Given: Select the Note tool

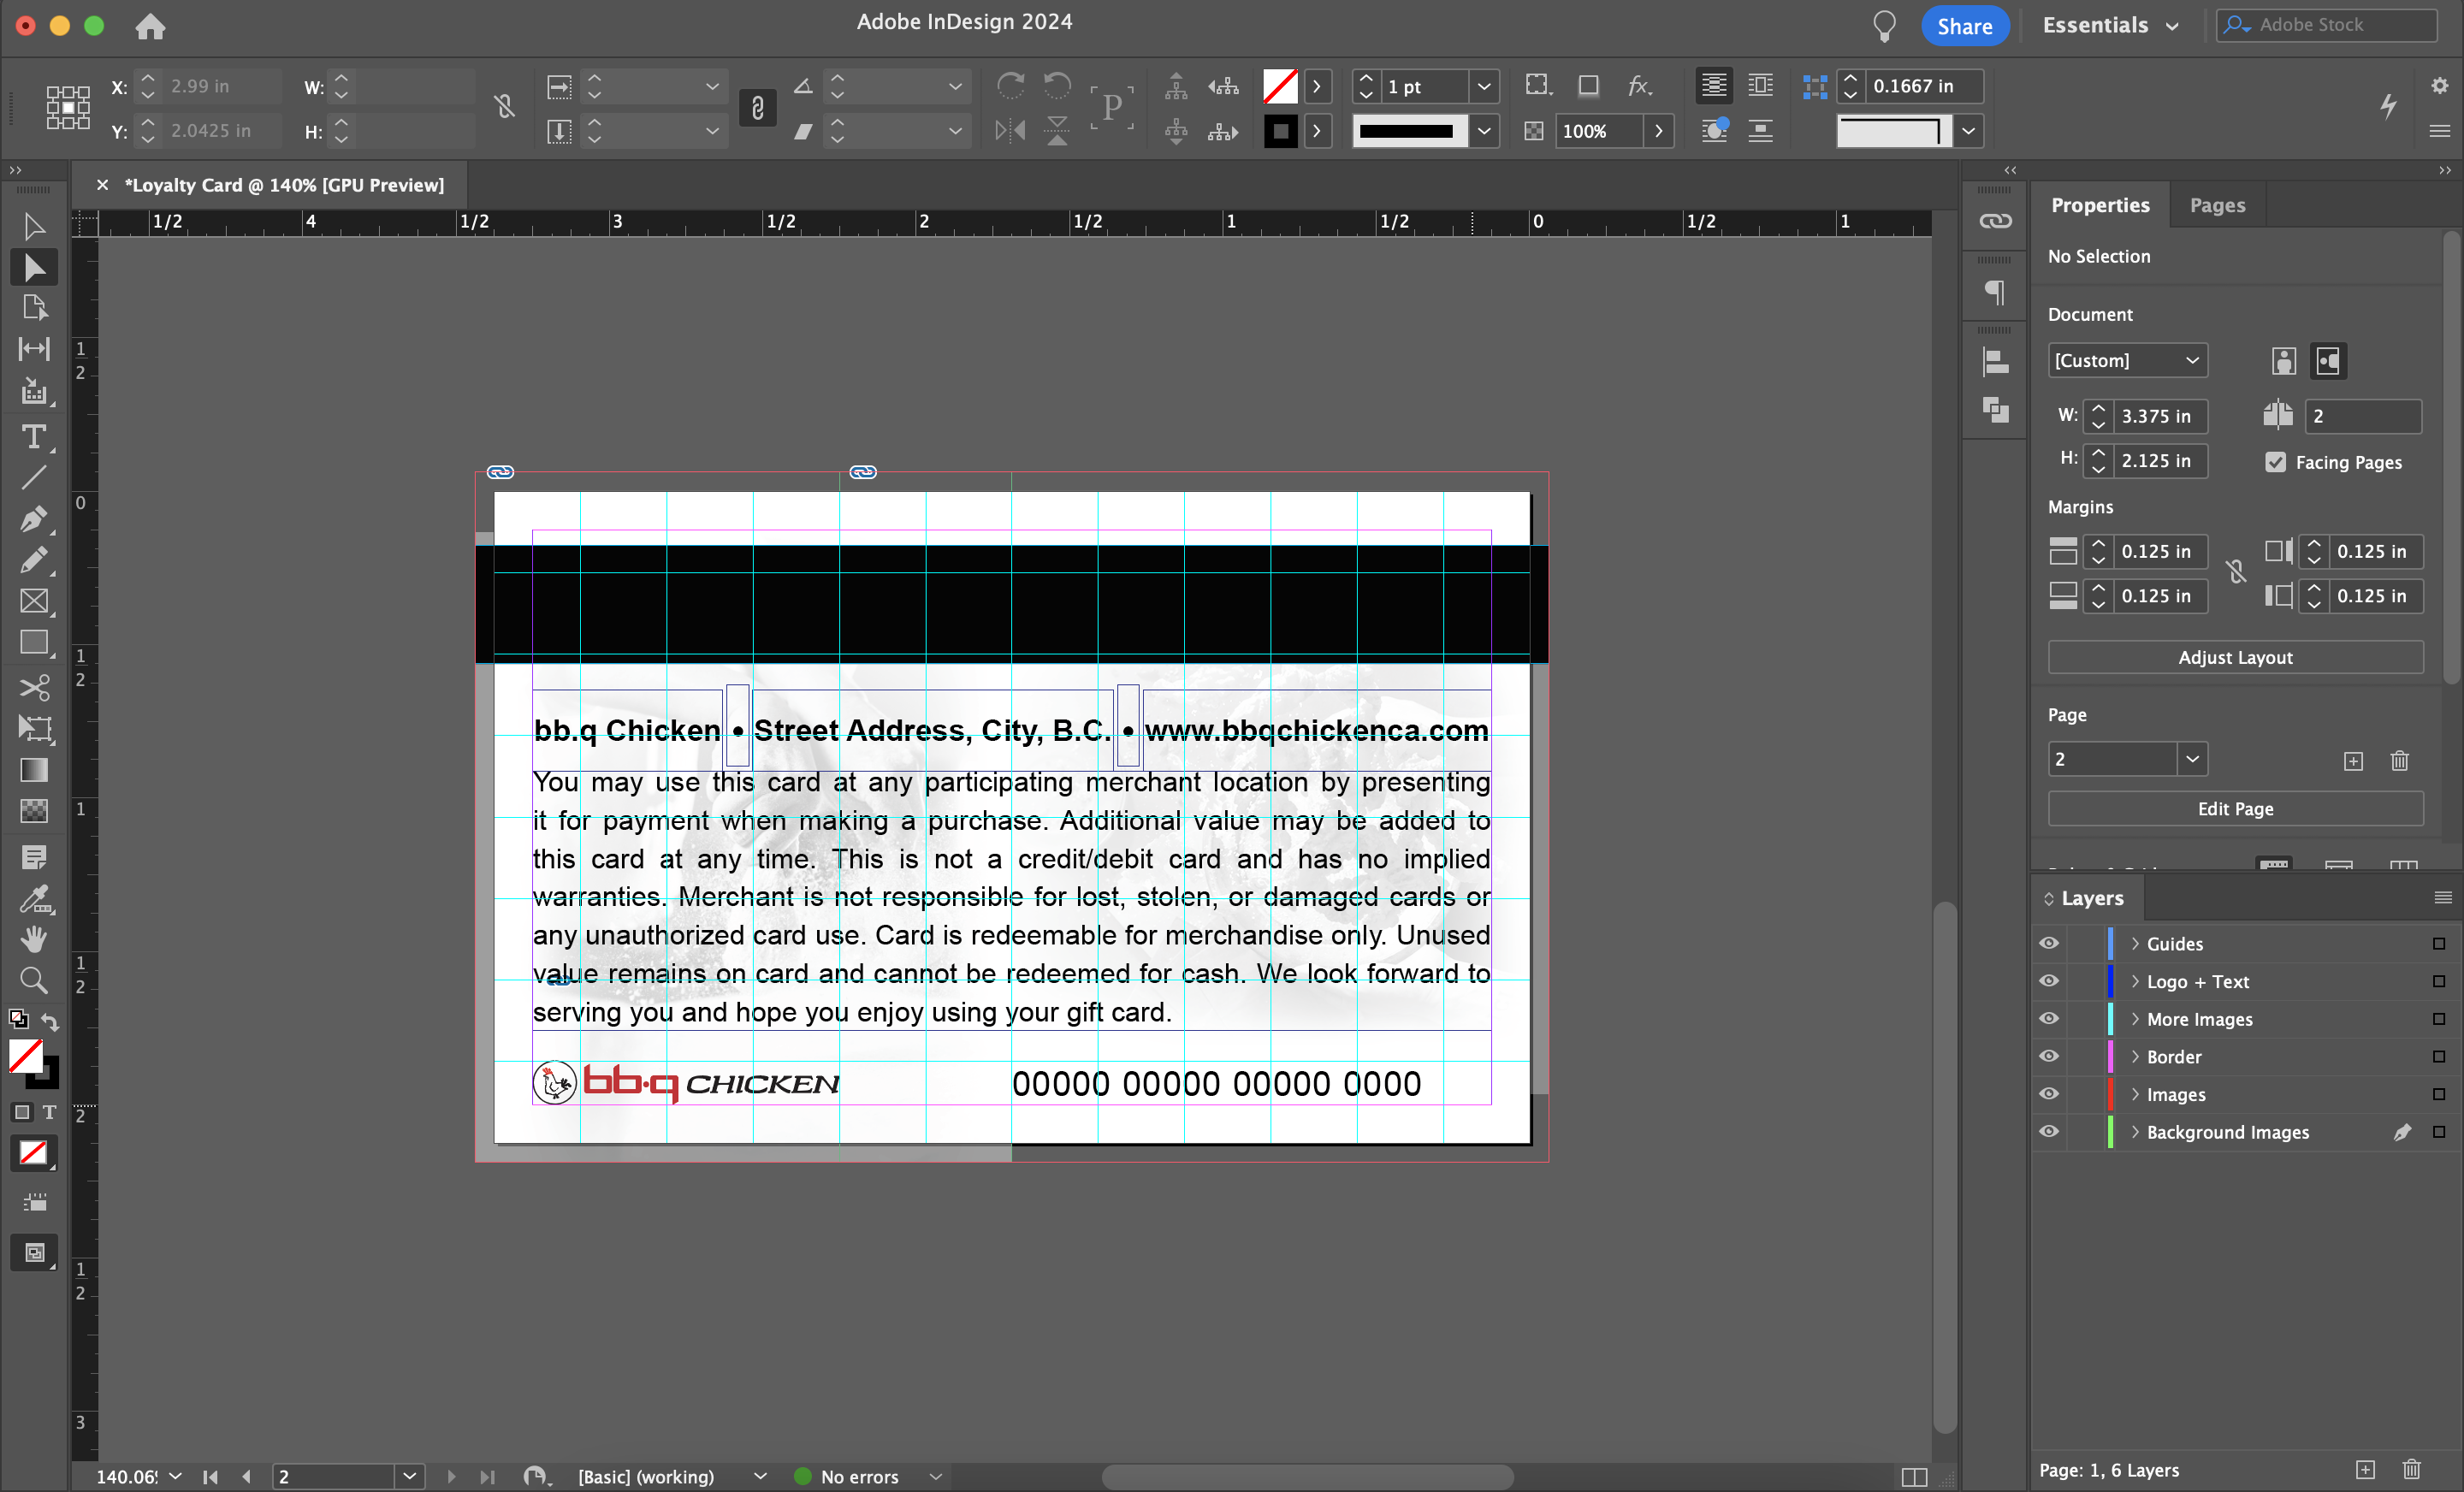Looking at the screenshot, I should pos(33,857).
